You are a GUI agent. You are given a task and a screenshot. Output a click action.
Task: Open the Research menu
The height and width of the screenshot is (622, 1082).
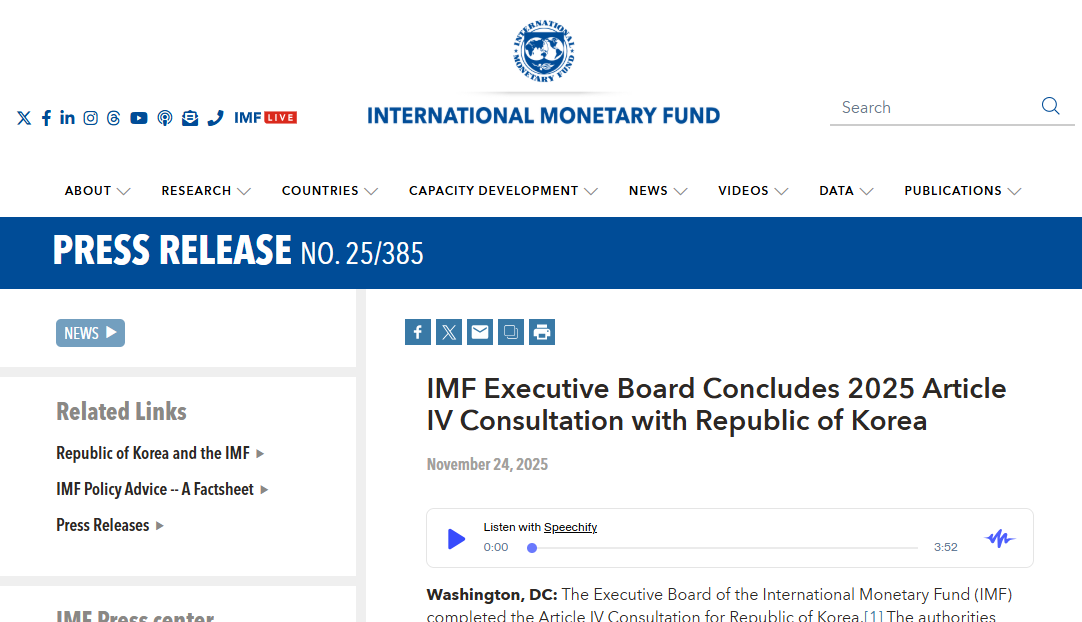coord(205,191)
